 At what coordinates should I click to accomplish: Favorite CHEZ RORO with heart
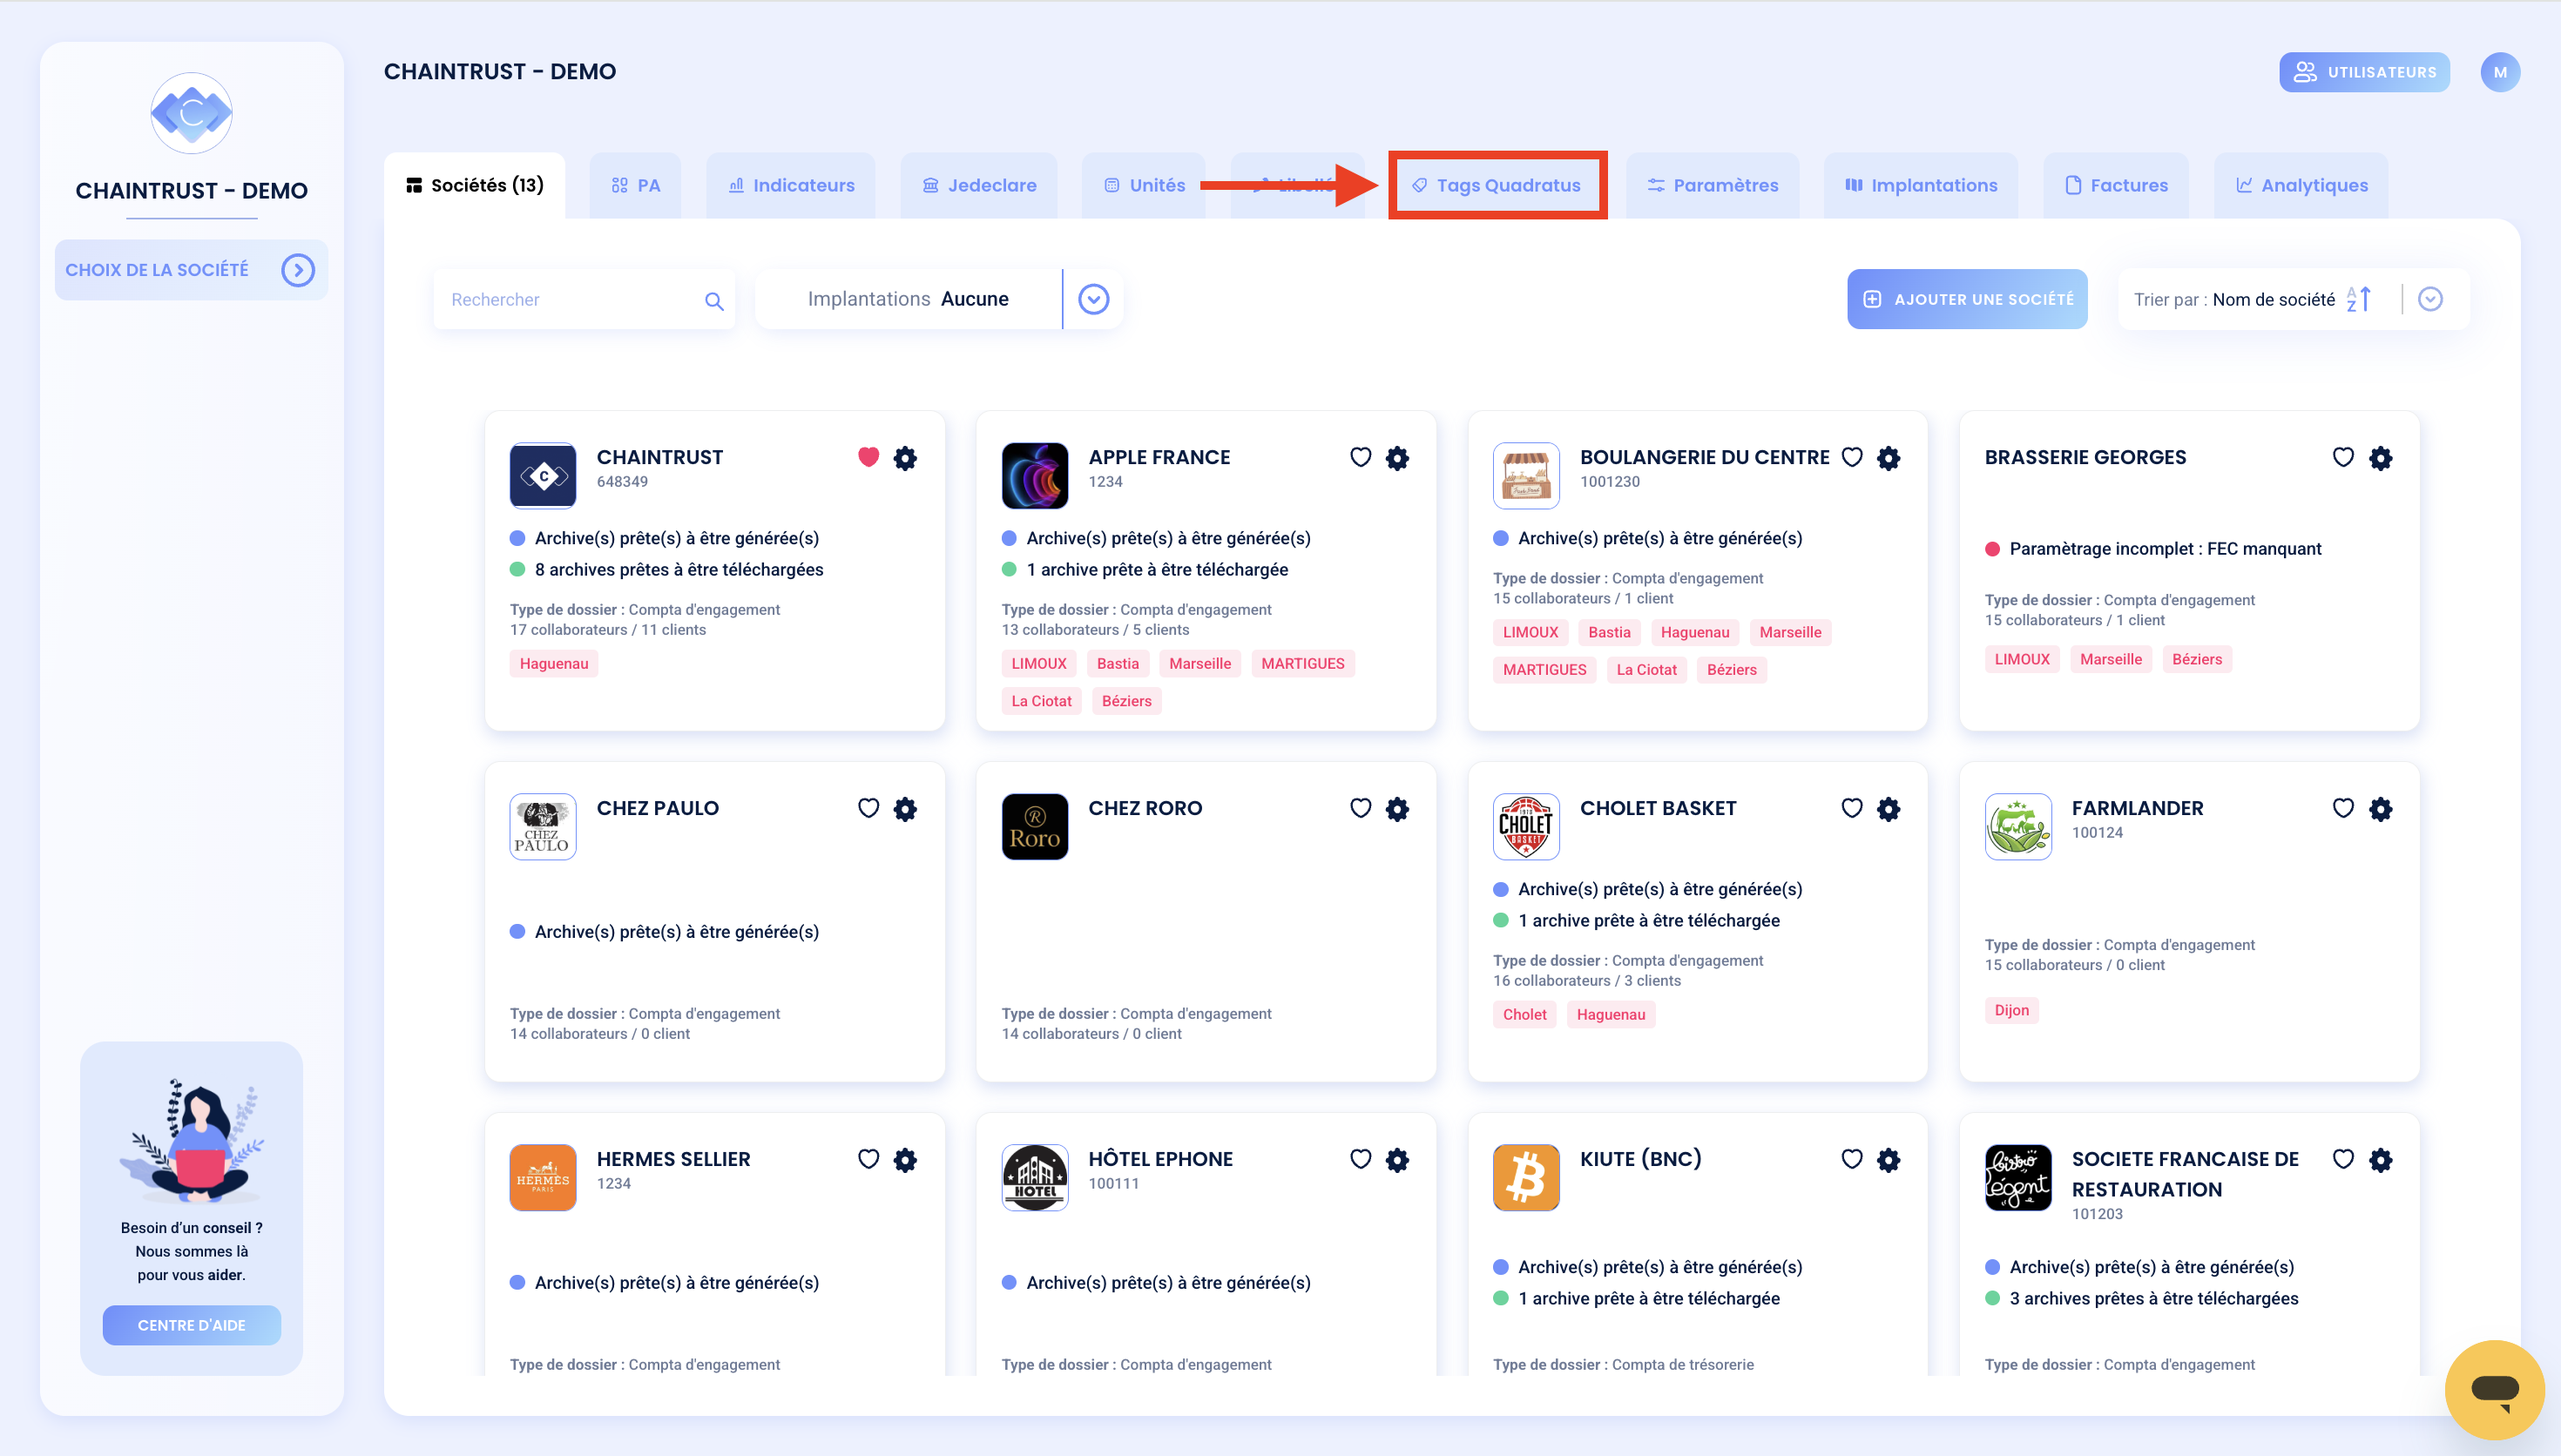click(1360, 808)
